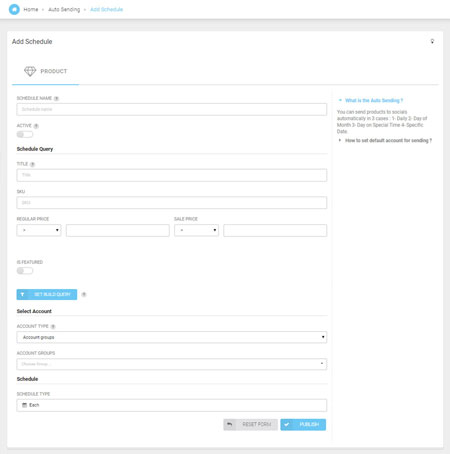Expand 'How to set default account' help
Screen dimensions: 450x454
(388, 140)
